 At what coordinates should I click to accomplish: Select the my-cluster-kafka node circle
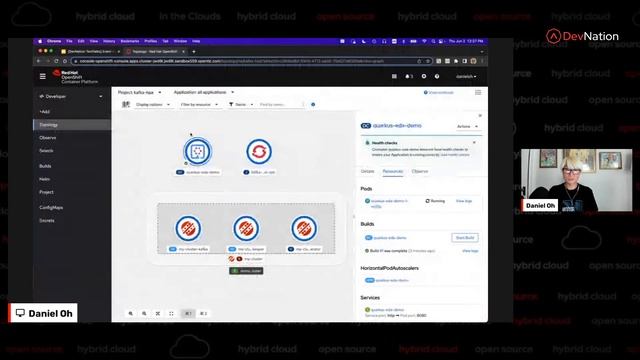coord(188,229)
